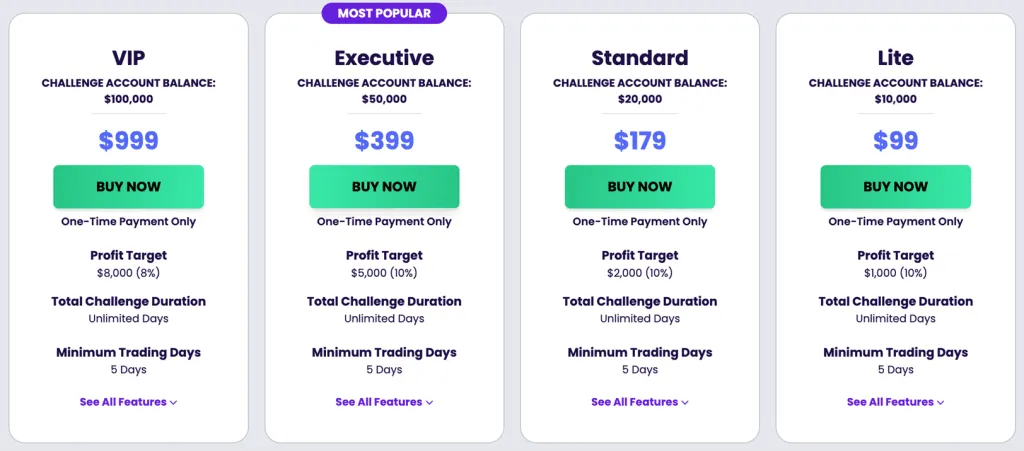Show See All Features for Lite
The width and height of the screenshot is (1024, 451).
pos(895,402)
